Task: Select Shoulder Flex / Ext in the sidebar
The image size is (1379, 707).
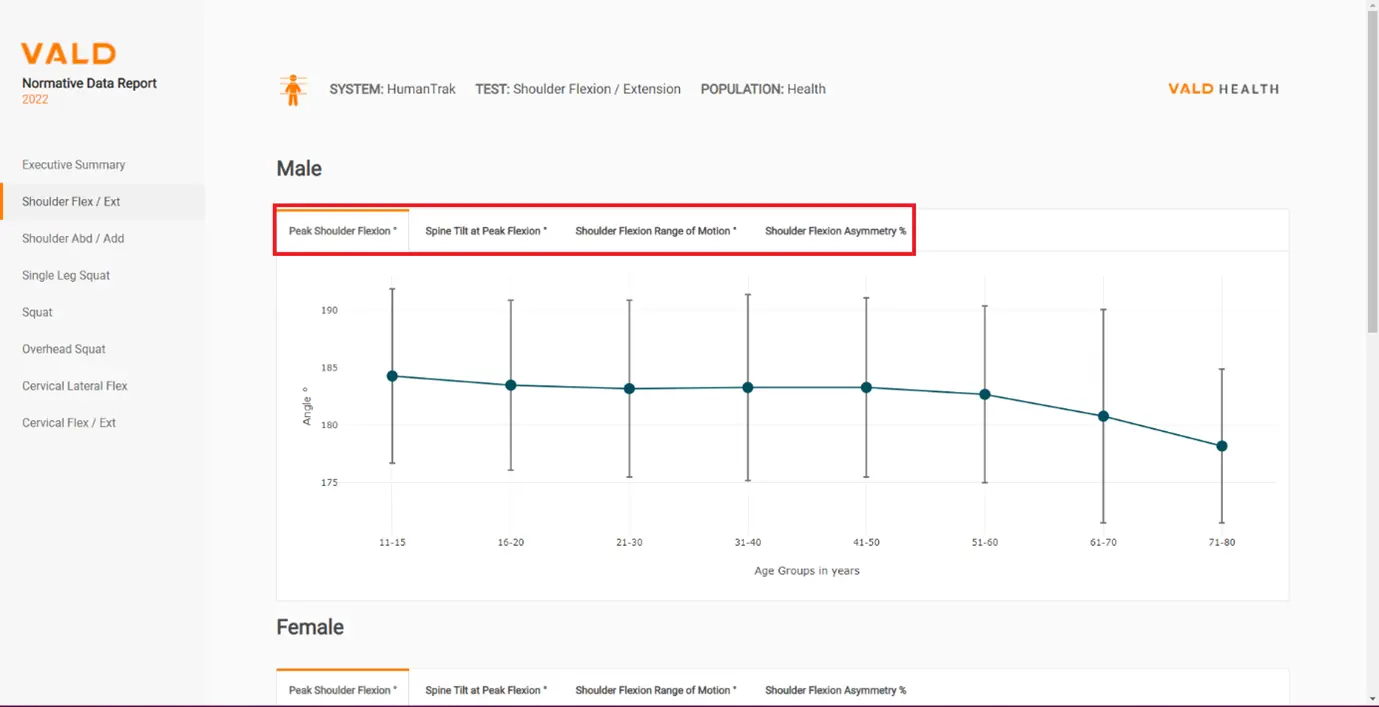Action: tap(71, 202)
